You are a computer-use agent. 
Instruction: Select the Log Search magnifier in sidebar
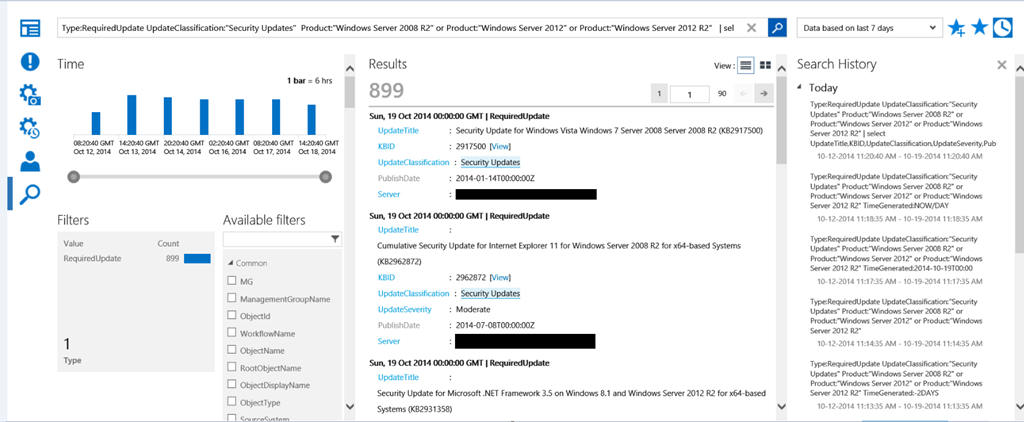click(31, 193)
